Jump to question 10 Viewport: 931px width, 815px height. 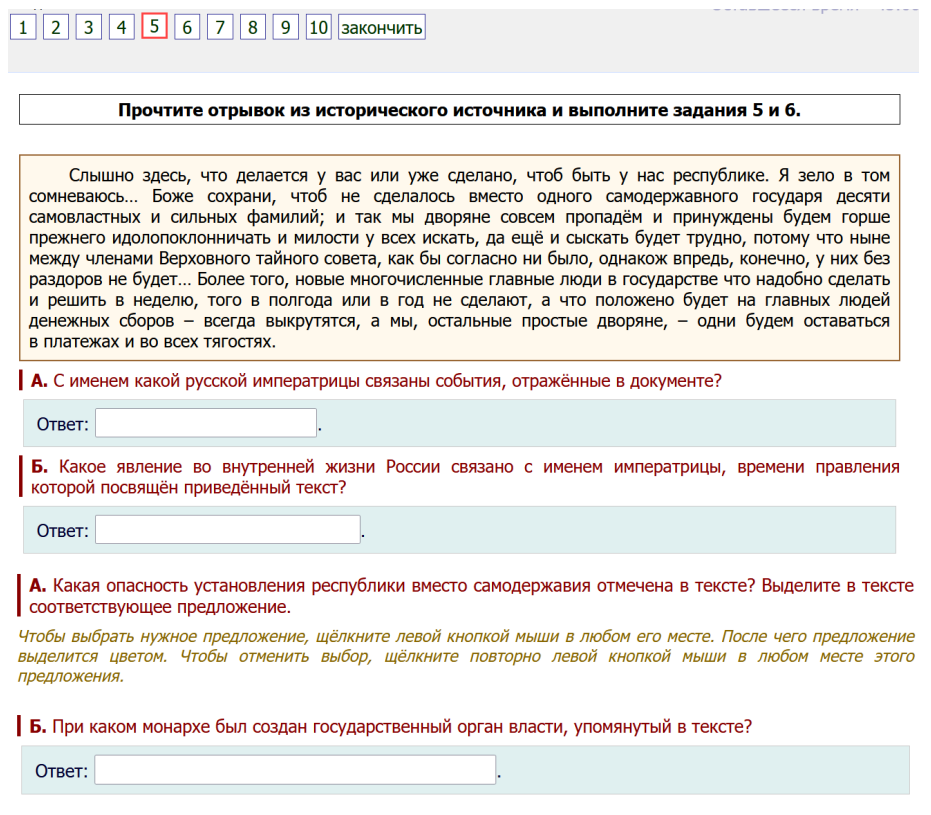[318, 27]
